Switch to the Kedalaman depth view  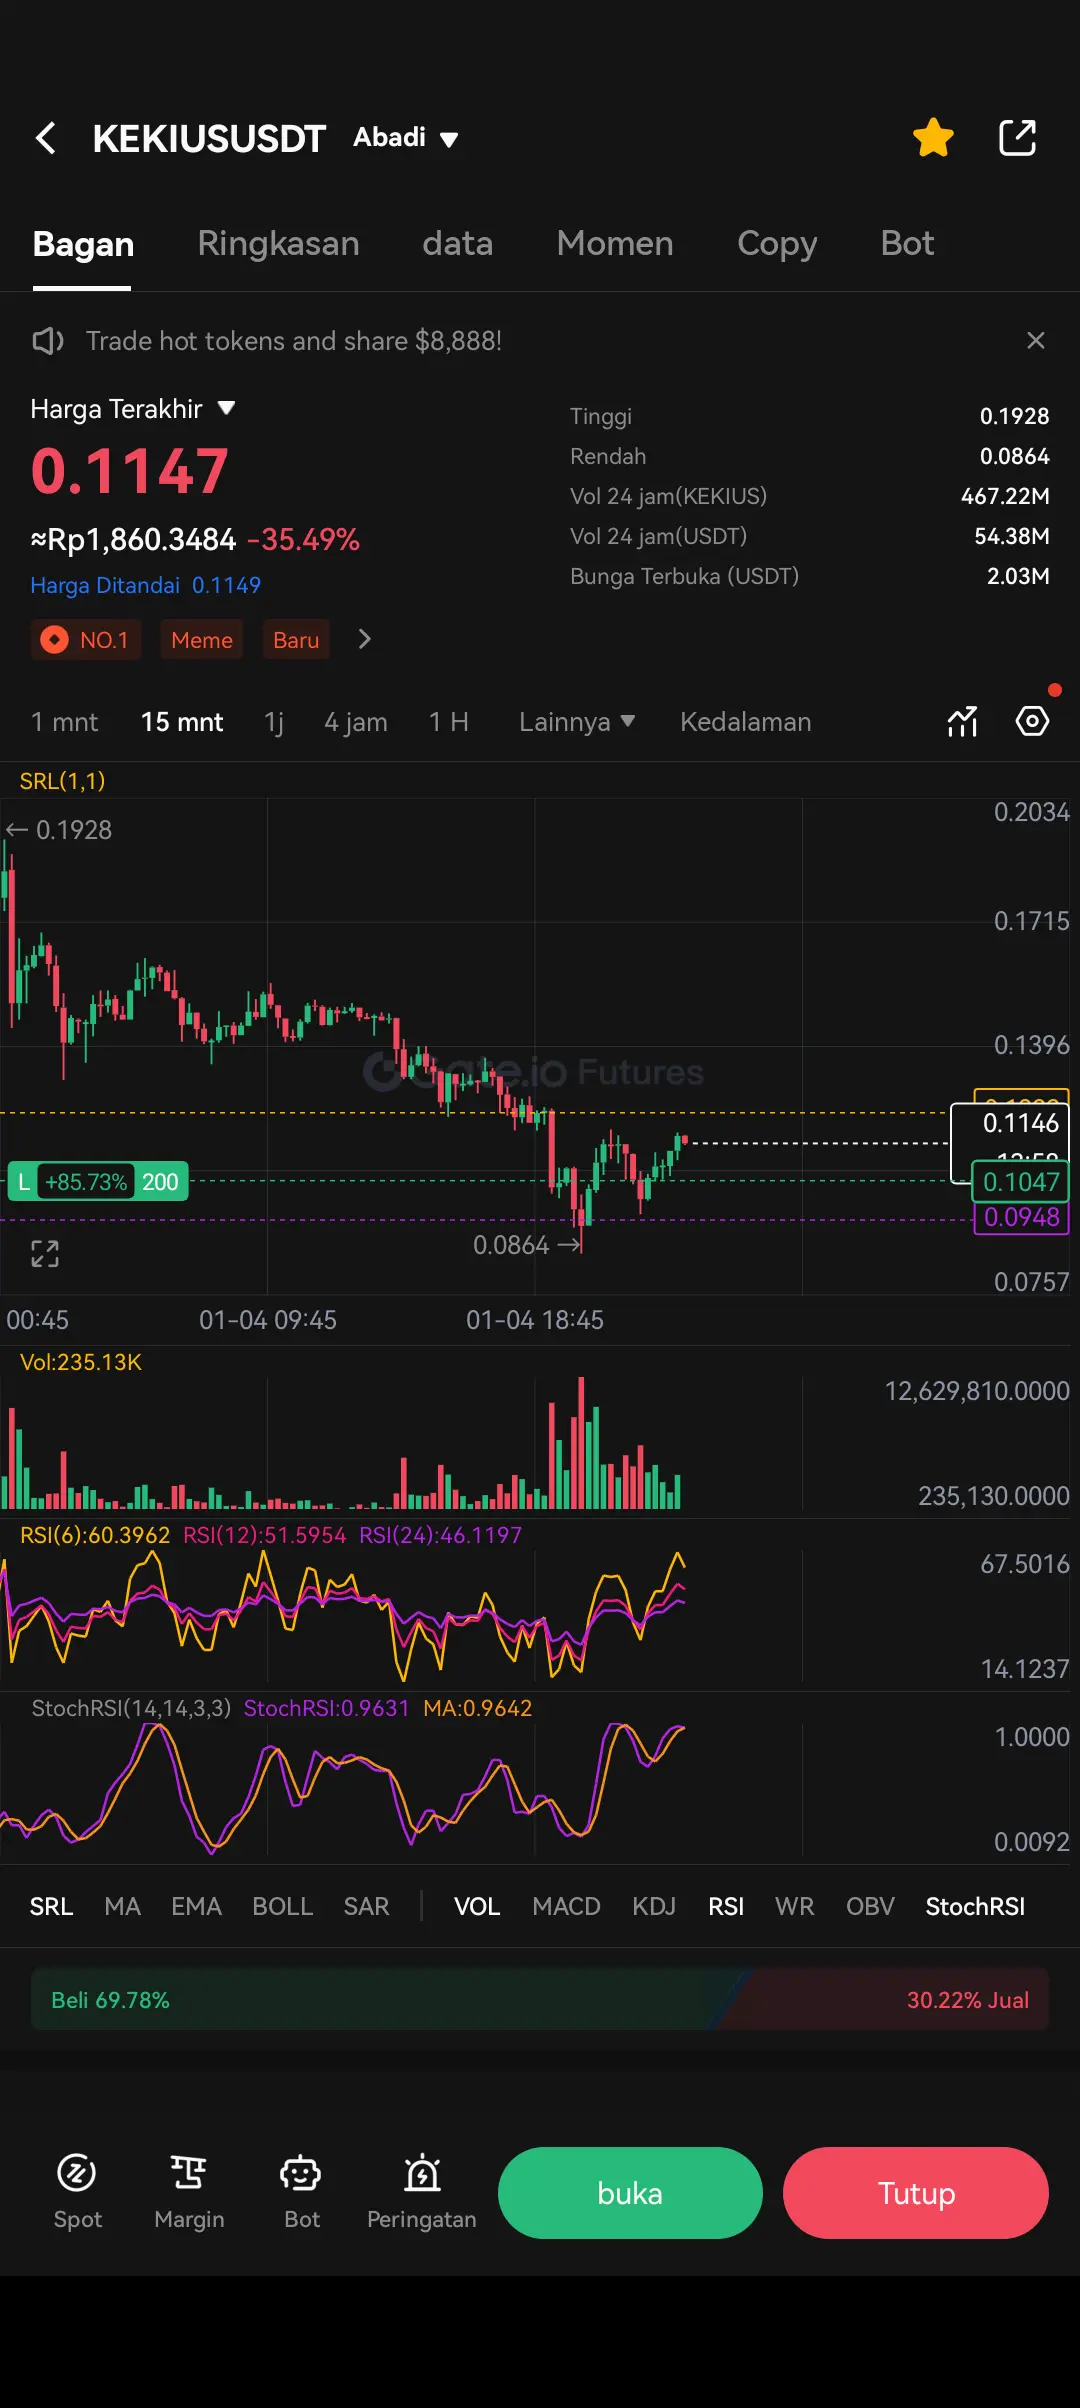pyautogui.click(x=746, y=722)
